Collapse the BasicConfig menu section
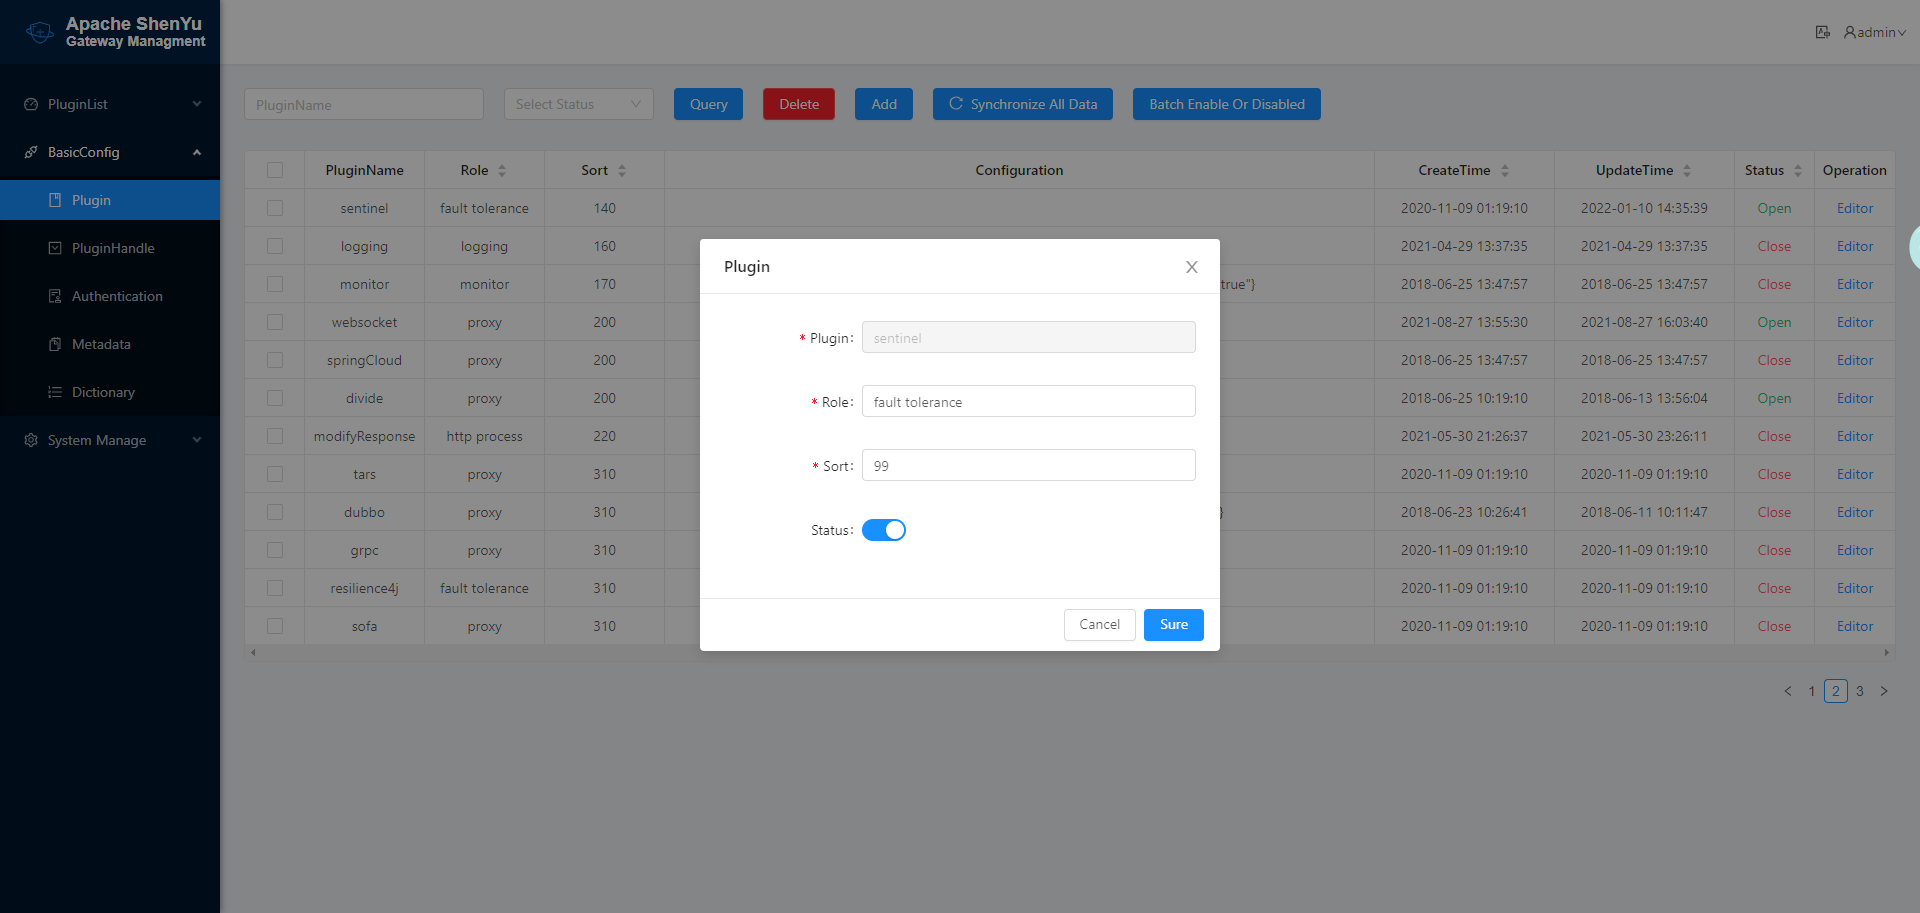The height and width of the screenshot is (913, 1920). 197,152
